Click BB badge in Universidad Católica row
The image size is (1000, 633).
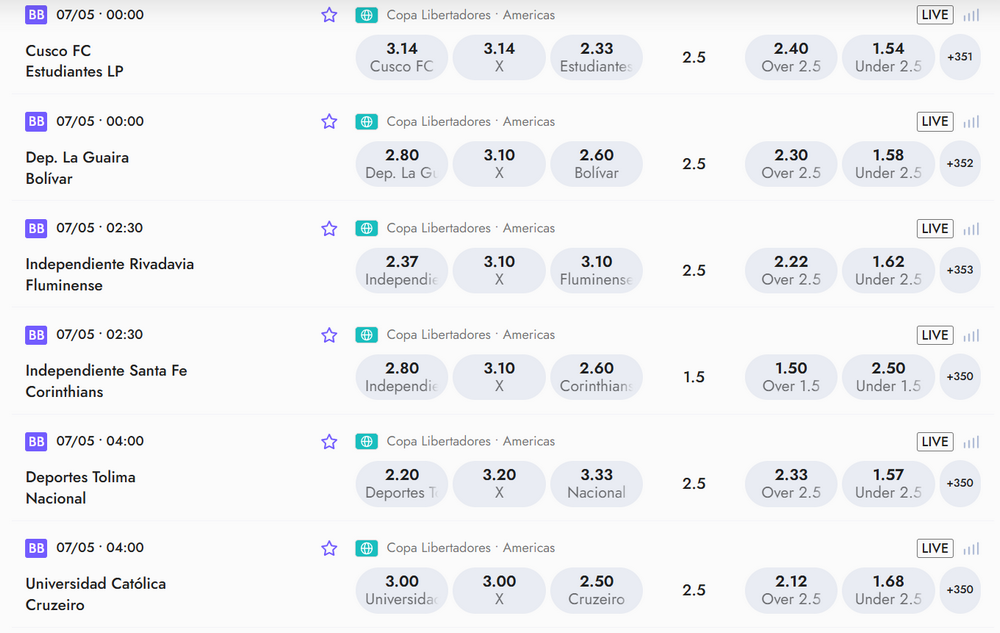coord(36,548)
